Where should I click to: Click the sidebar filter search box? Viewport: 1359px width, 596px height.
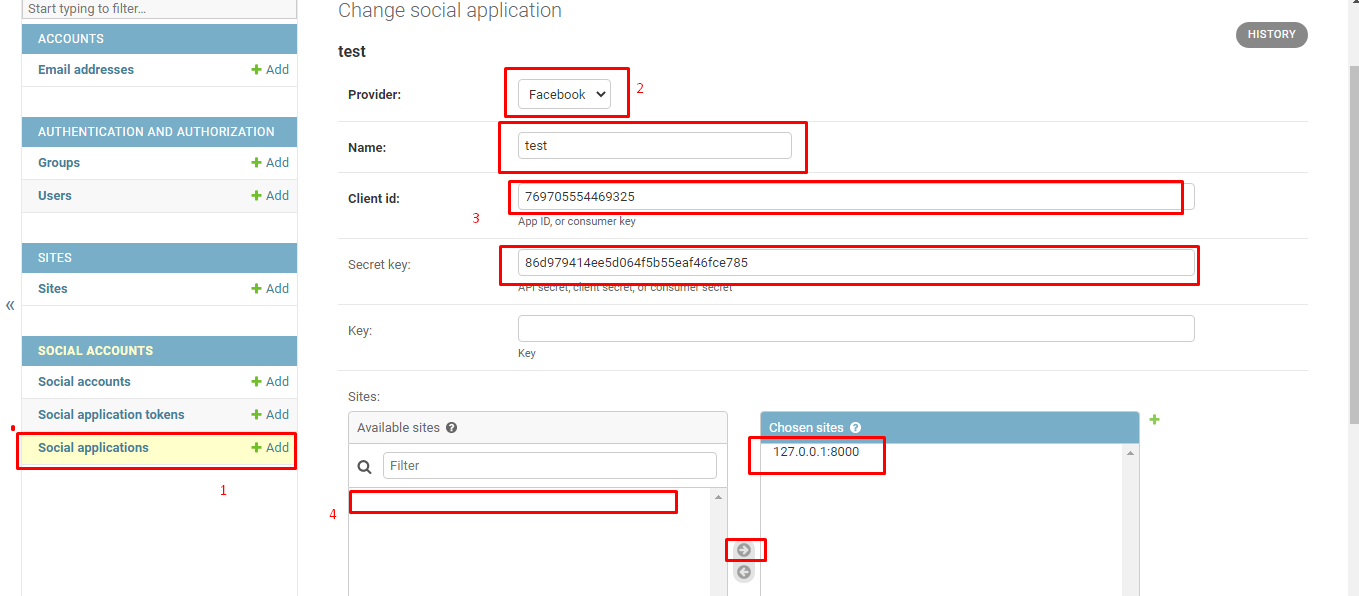pyautogui.click(x=160, y=9)
